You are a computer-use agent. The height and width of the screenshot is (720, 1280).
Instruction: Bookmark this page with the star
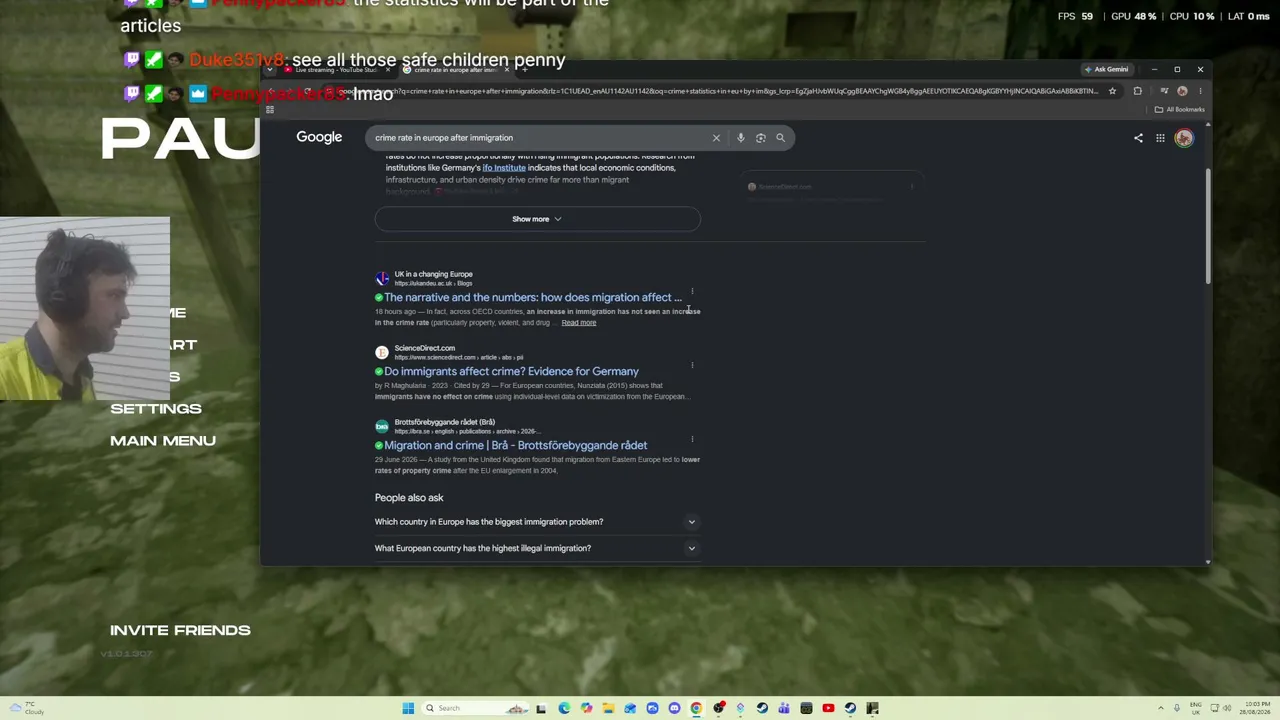pyautogui.click(x=1112, y=91)
